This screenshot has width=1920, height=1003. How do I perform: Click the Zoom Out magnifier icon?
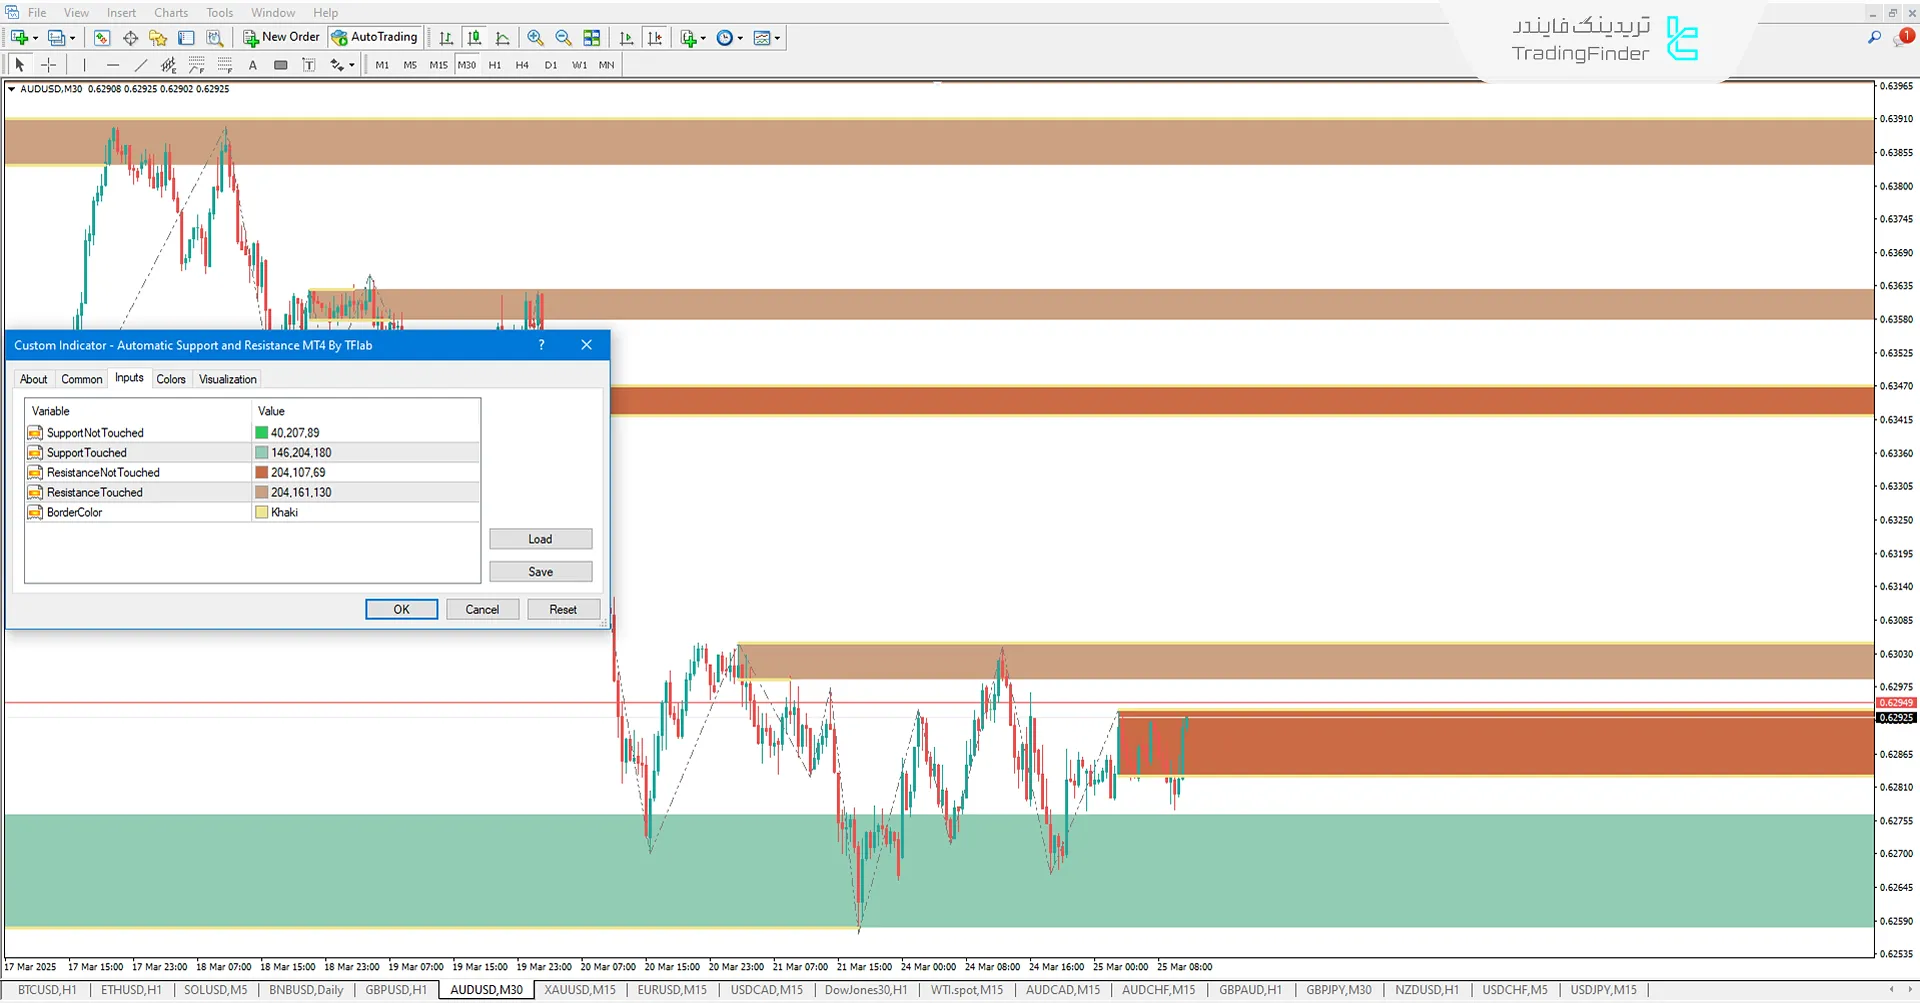(x=563, y=38)
